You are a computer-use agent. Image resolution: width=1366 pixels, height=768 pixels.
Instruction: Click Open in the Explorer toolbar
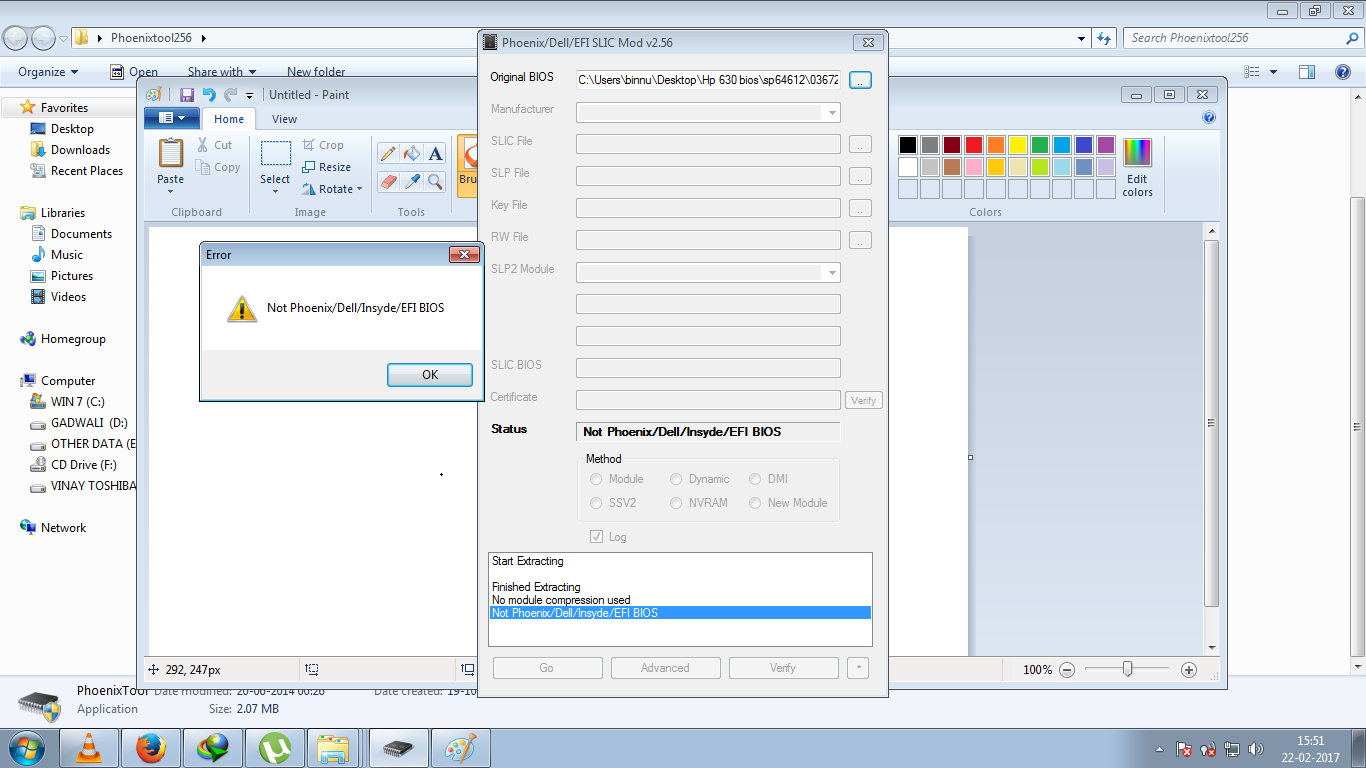coord(134,72)
